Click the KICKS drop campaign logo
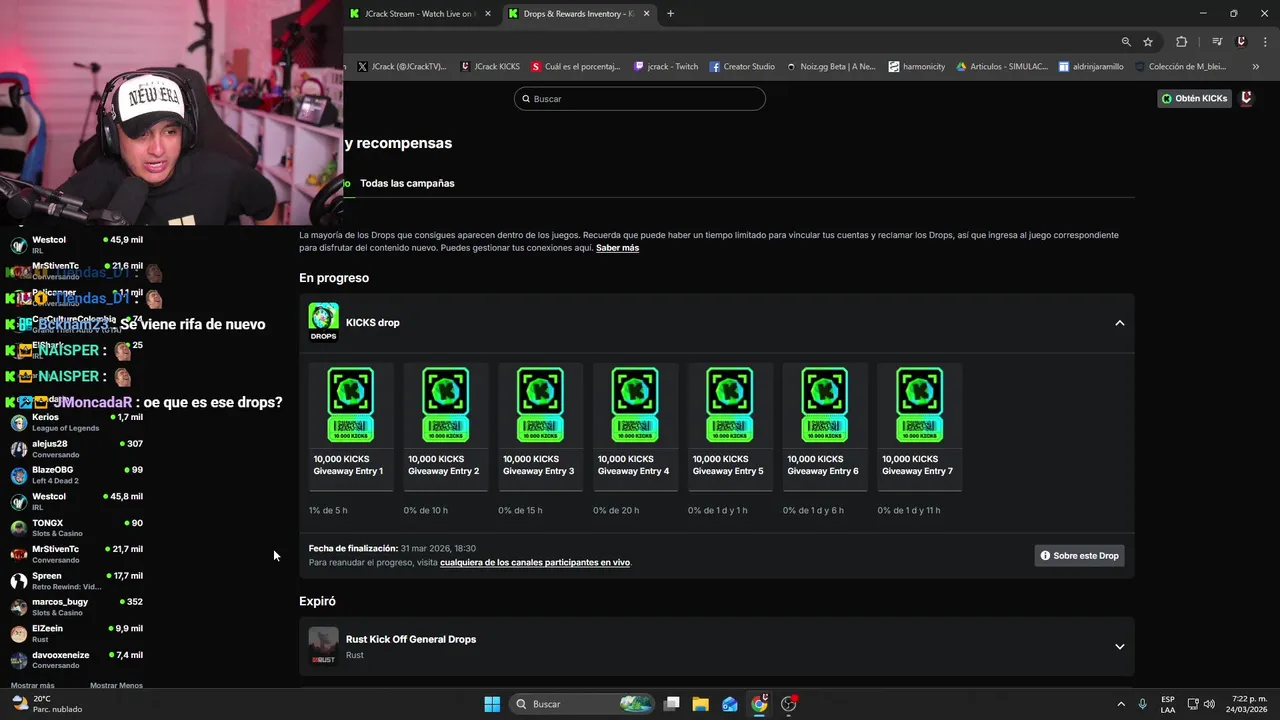Viewport: 1280px width, 720px height. click(323, 322)
